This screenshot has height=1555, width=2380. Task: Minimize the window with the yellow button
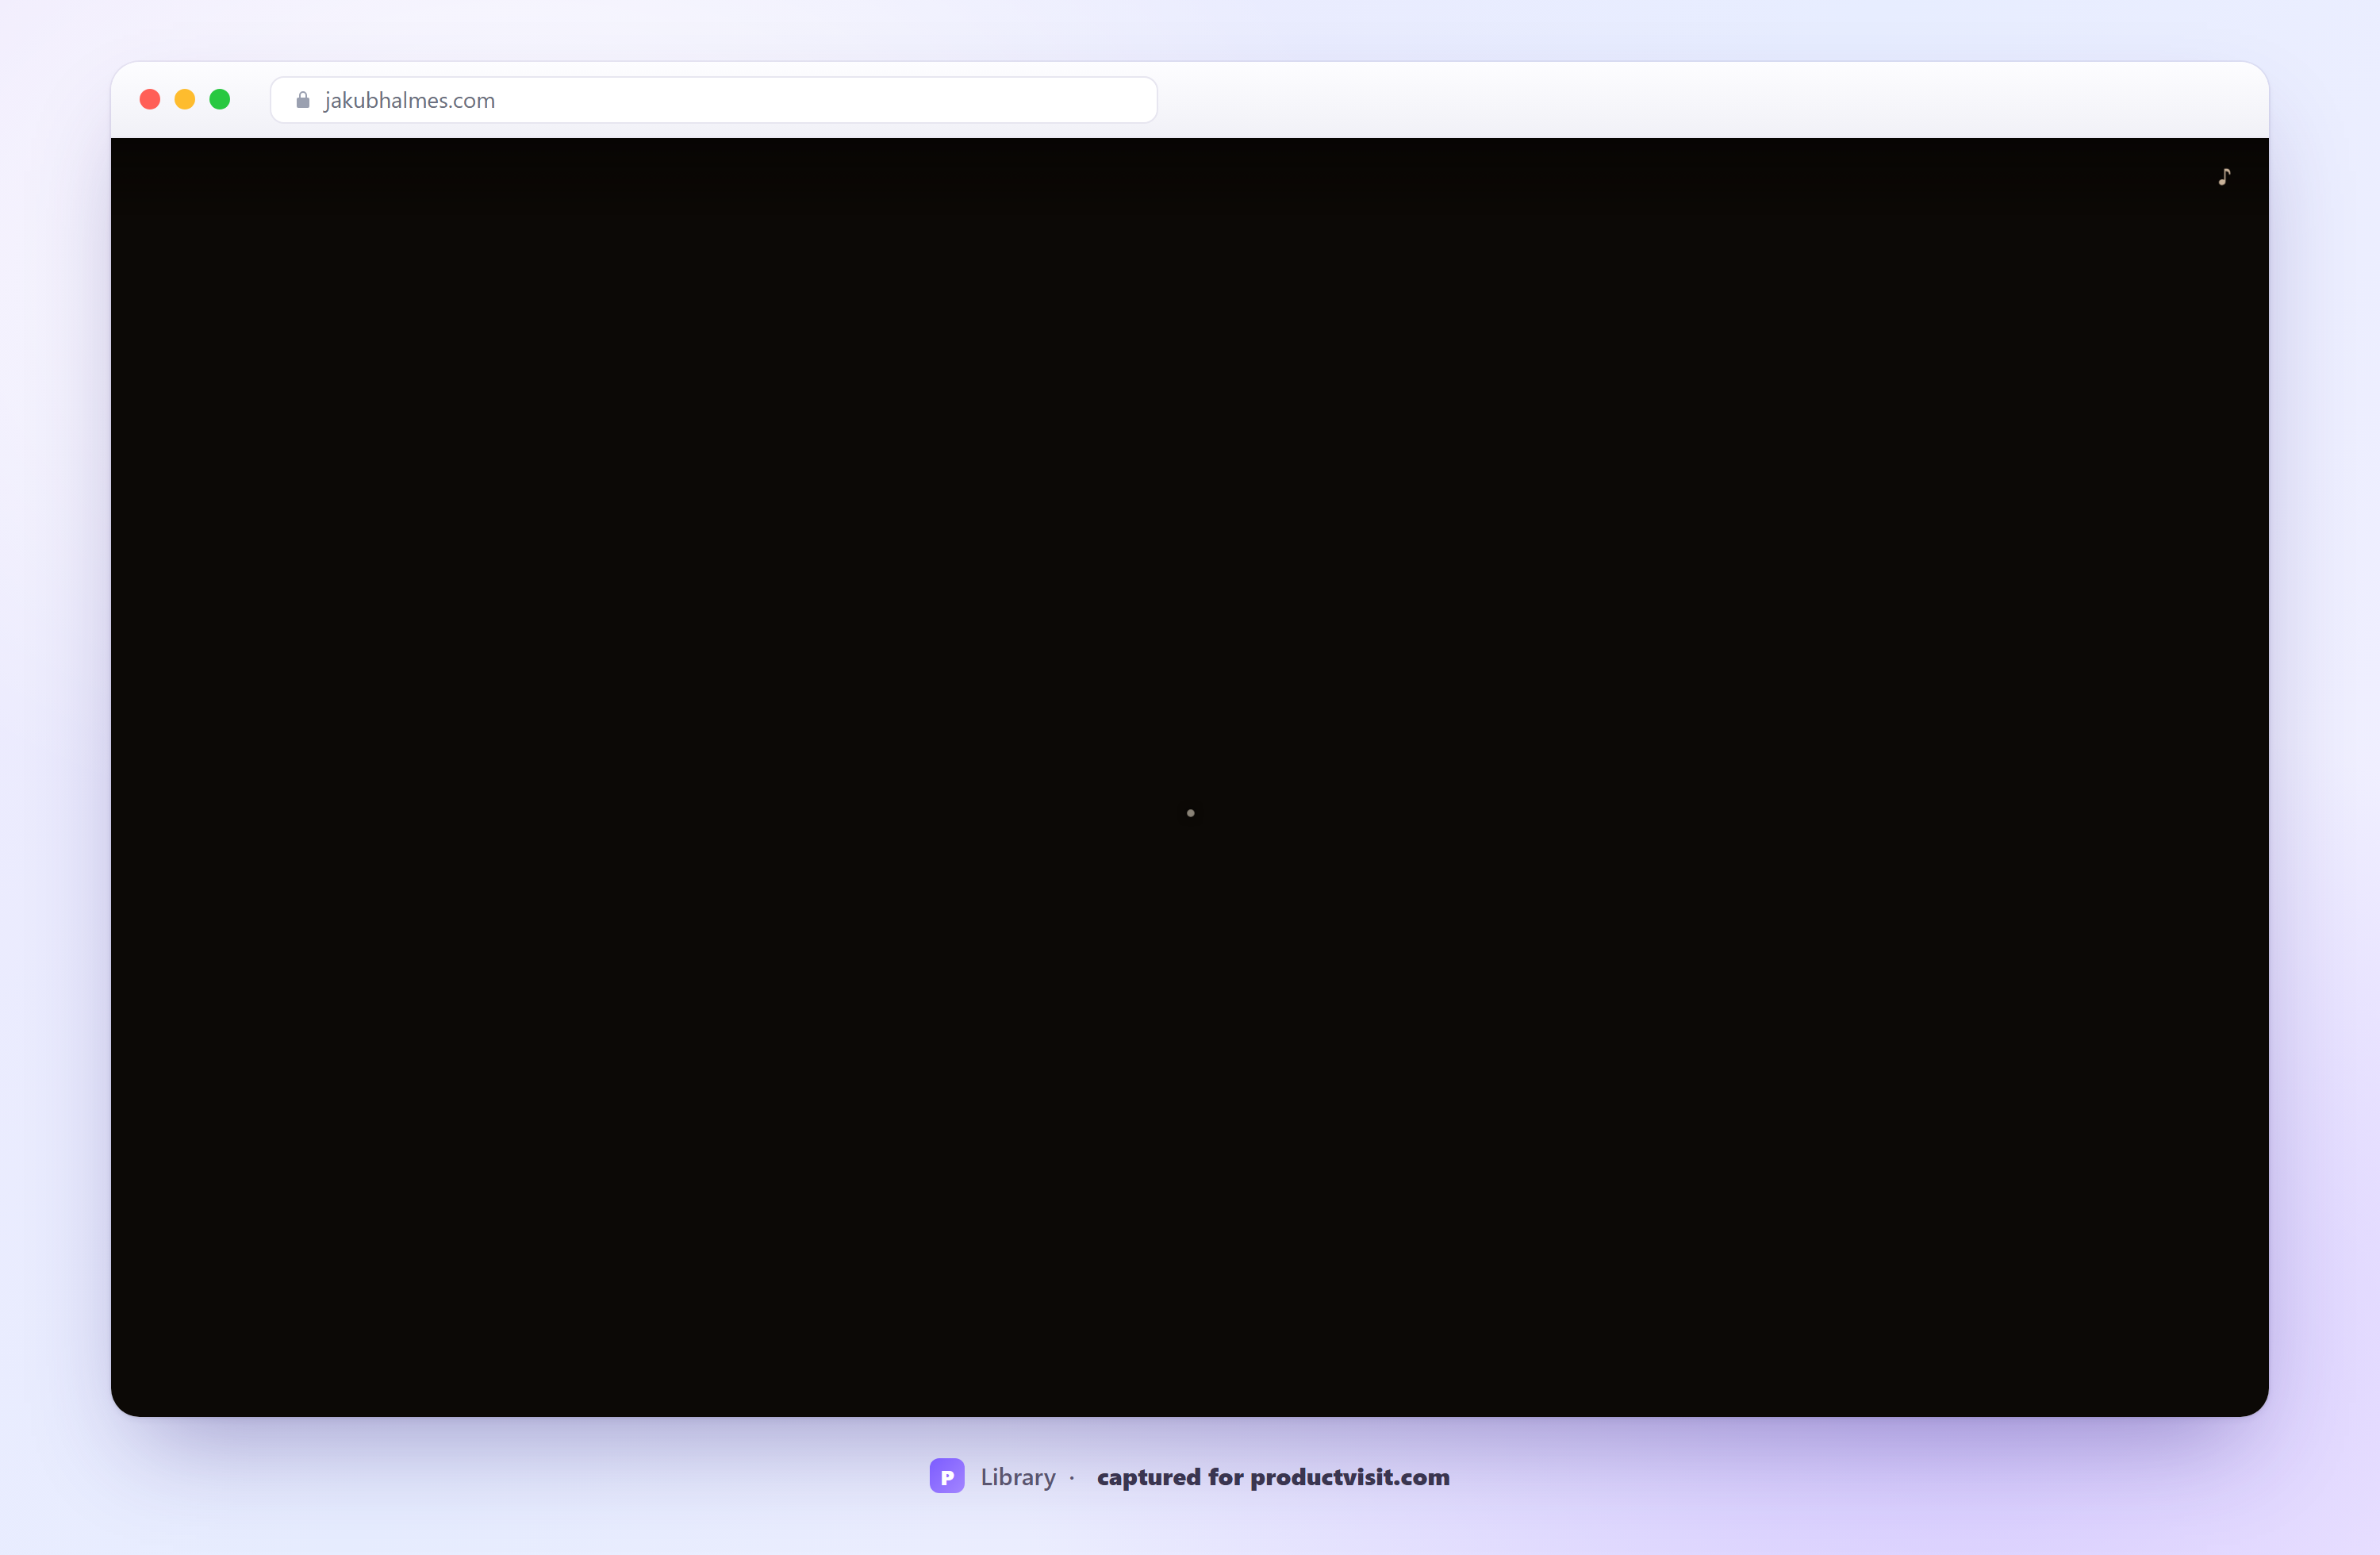coord(185,99)
